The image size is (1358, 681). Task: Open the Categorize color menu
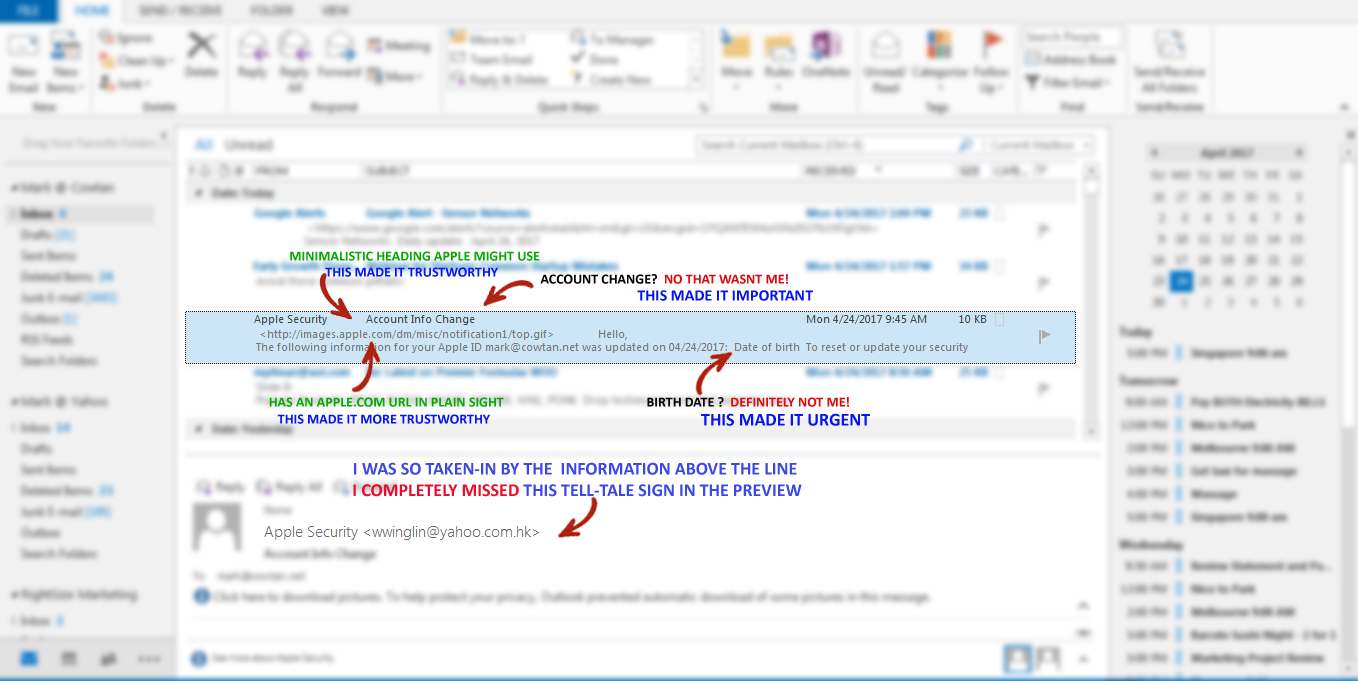940,62
